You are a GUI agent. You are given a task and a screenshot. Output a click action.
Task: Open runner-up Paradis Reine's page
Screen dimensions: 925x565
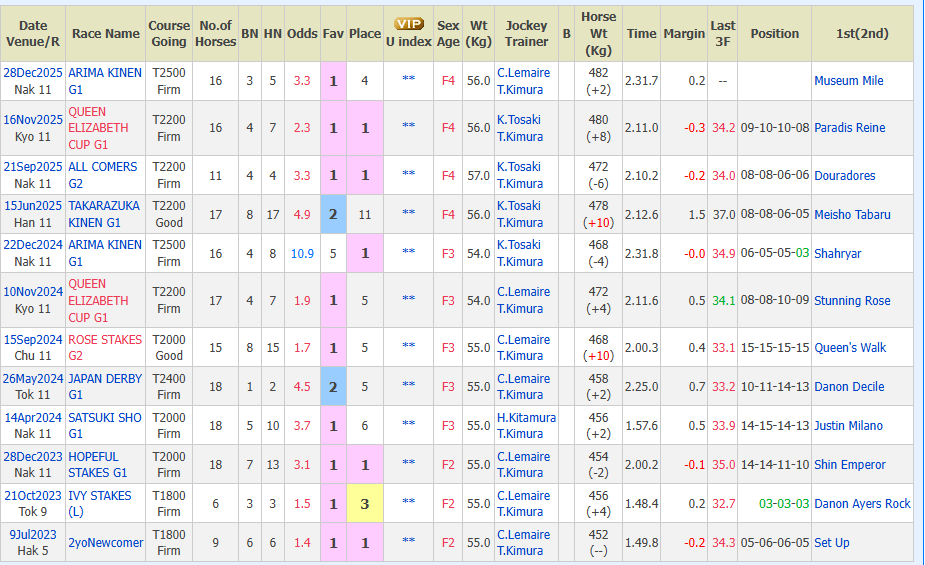(x=849, y=128)
